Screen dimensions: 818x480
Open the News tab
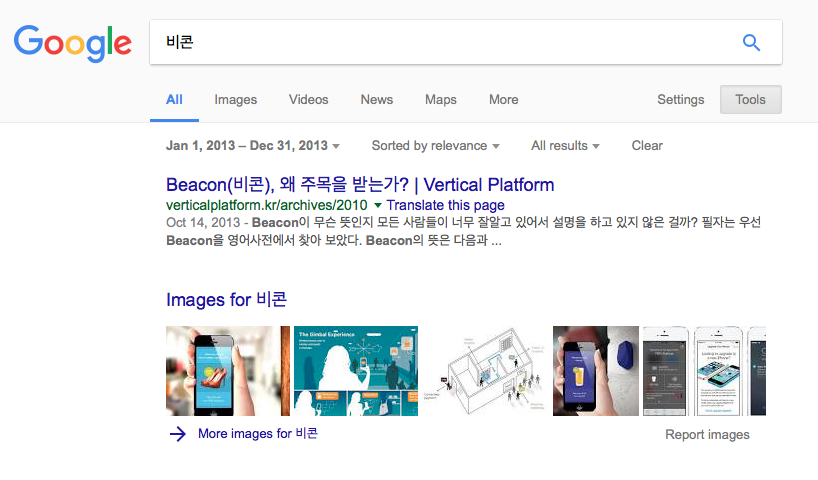pyautogui.click(x=377, y=100)
